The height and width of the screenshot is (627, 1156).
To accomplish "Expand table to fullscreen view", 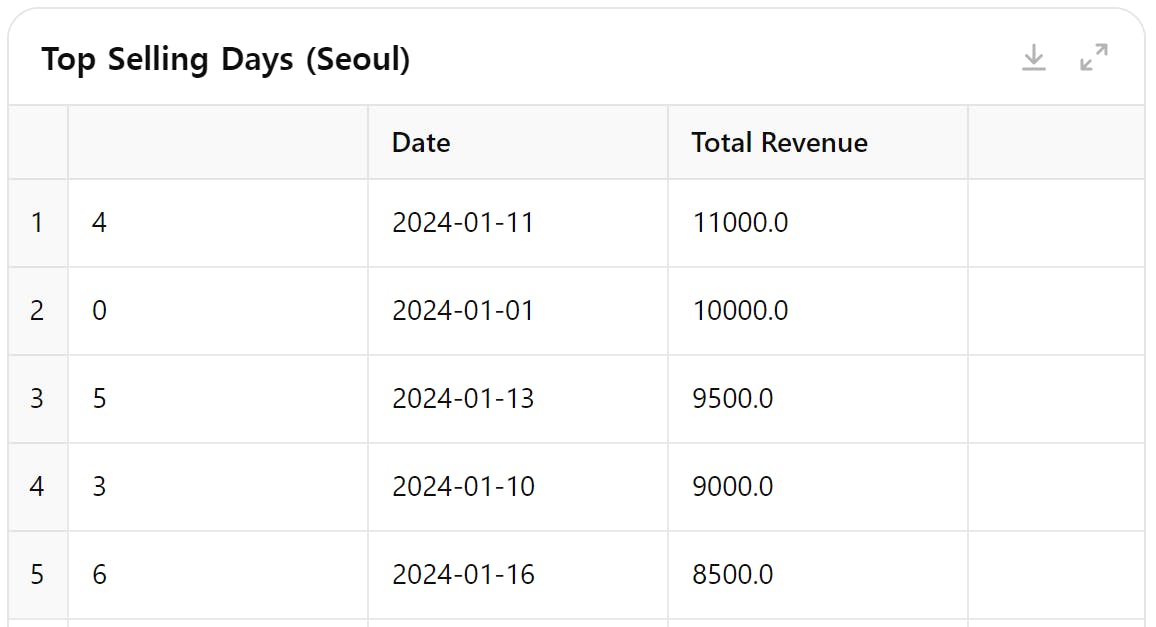I will [1094, 58].
